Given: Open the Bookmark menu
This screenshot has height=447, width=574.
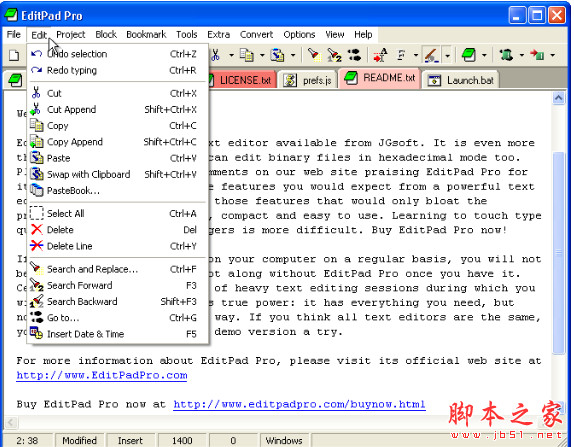Looking at the screenshot, I should click(146, 34).
